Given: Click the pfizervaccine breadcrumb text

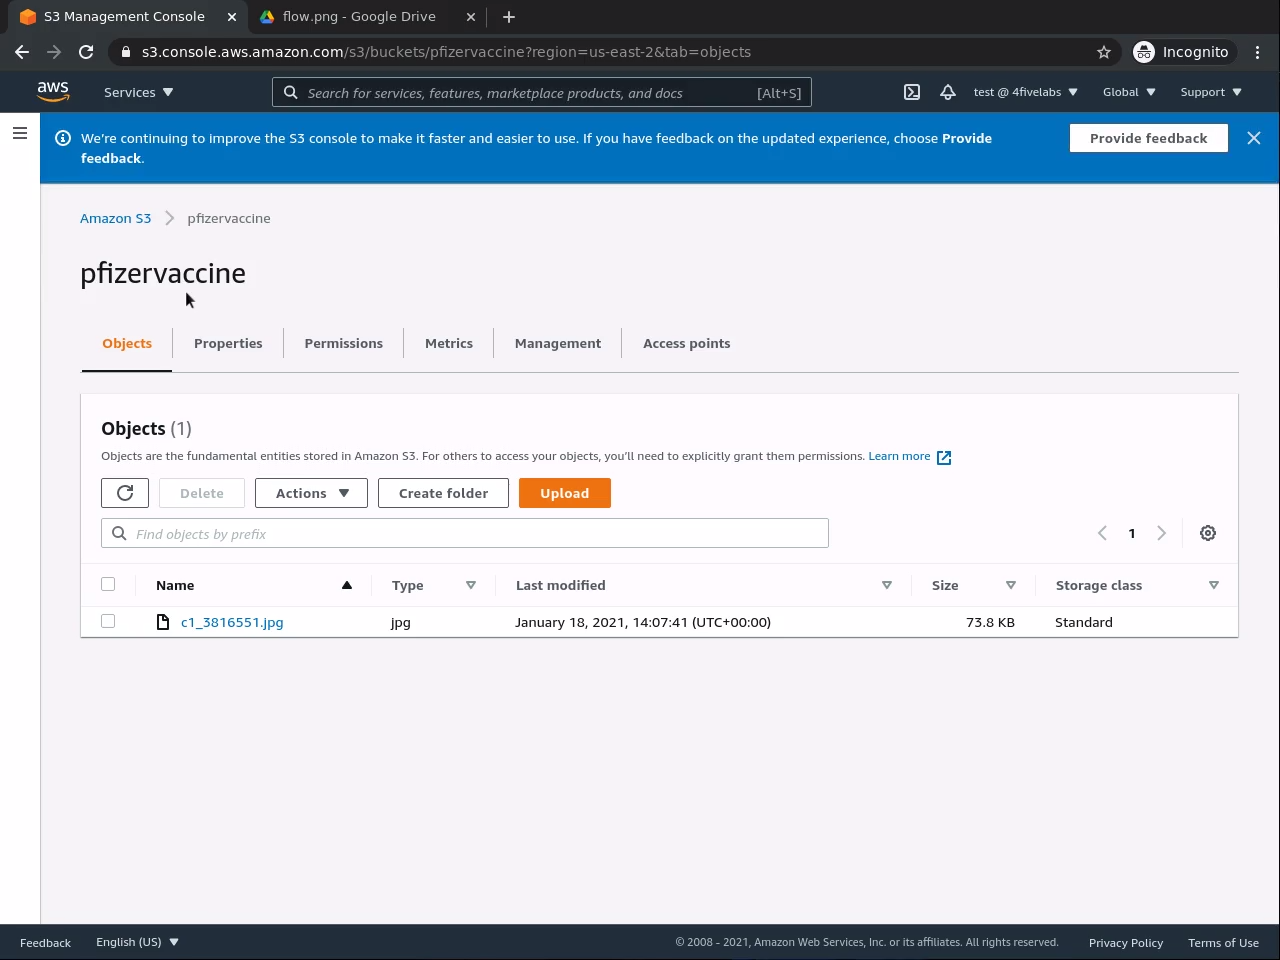Looking at the screenshot, I should click(229, 218).
